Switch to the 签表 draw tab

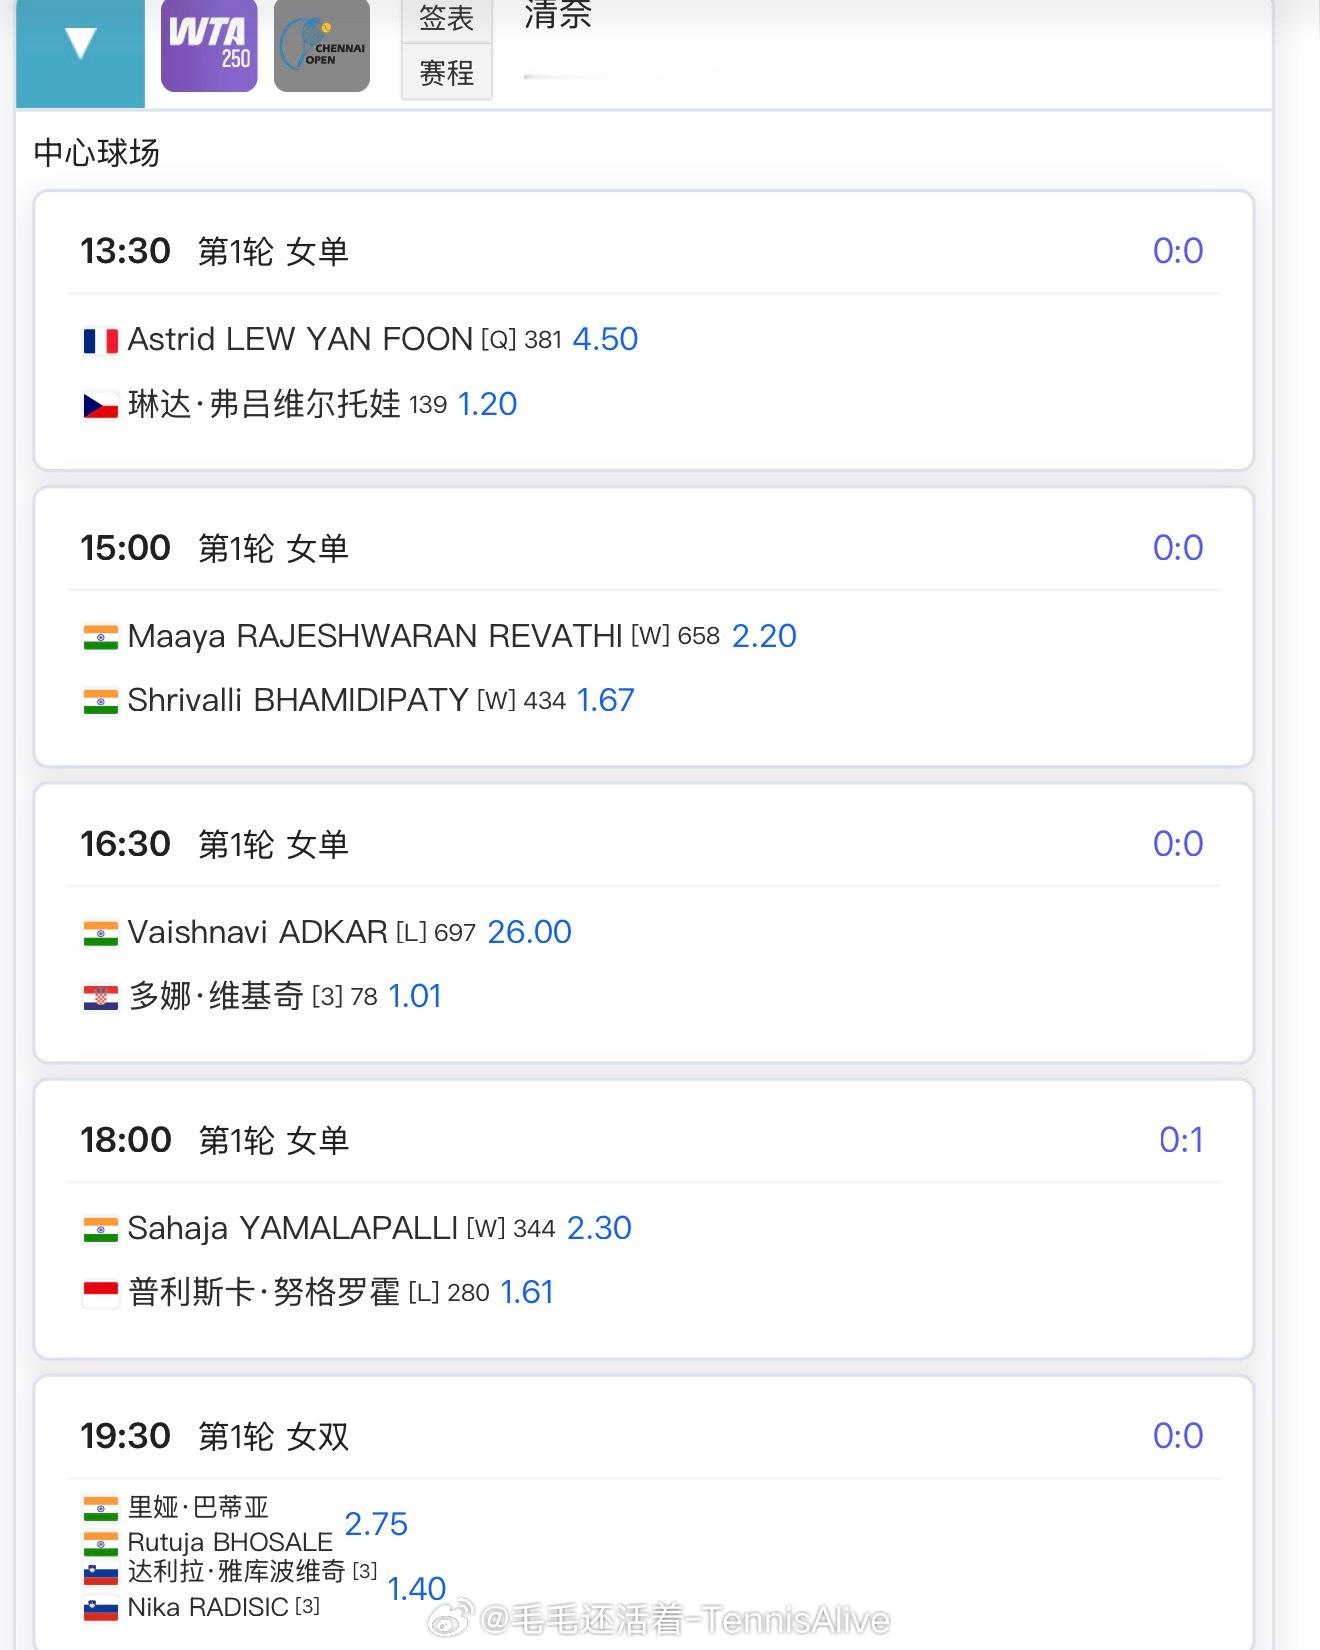pyautogui.click(x=446, y=19)
